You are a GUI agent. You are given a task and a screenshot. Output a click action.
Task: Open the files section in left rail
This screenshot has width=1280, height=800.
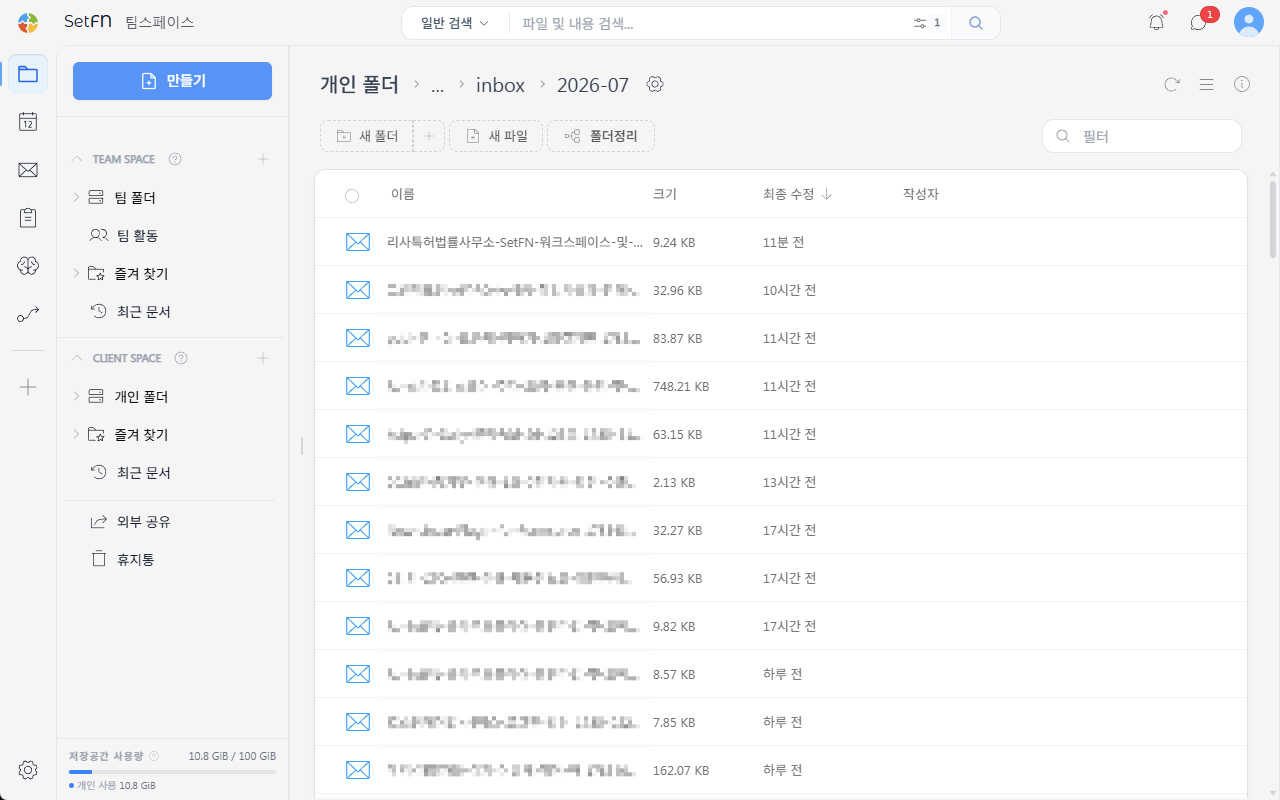click(x=28, y=74)
